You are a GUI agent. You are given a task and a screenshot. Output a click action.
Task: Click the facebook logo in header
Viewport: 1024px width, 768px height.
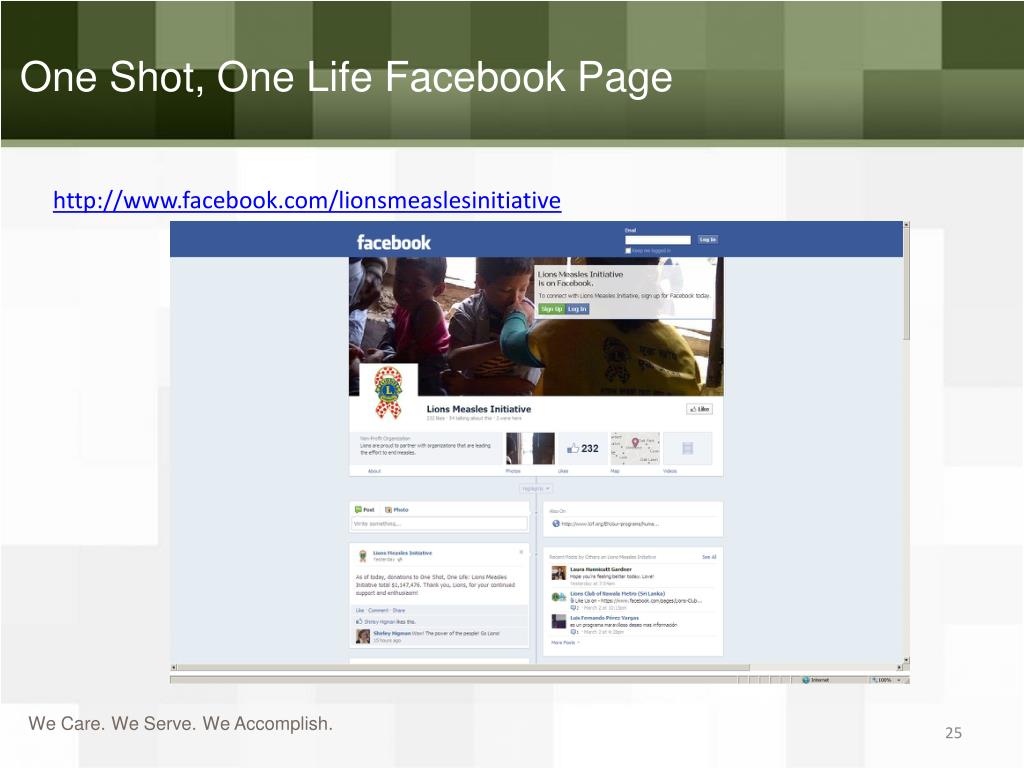[394, 243]
